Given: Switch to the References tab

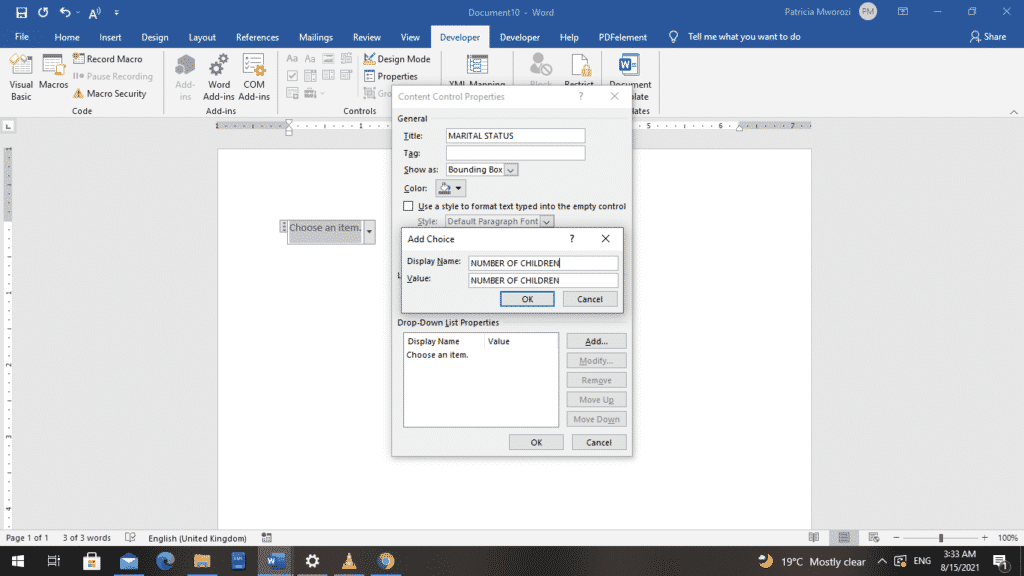Looking at the screenshot, I should pos(257,37).
